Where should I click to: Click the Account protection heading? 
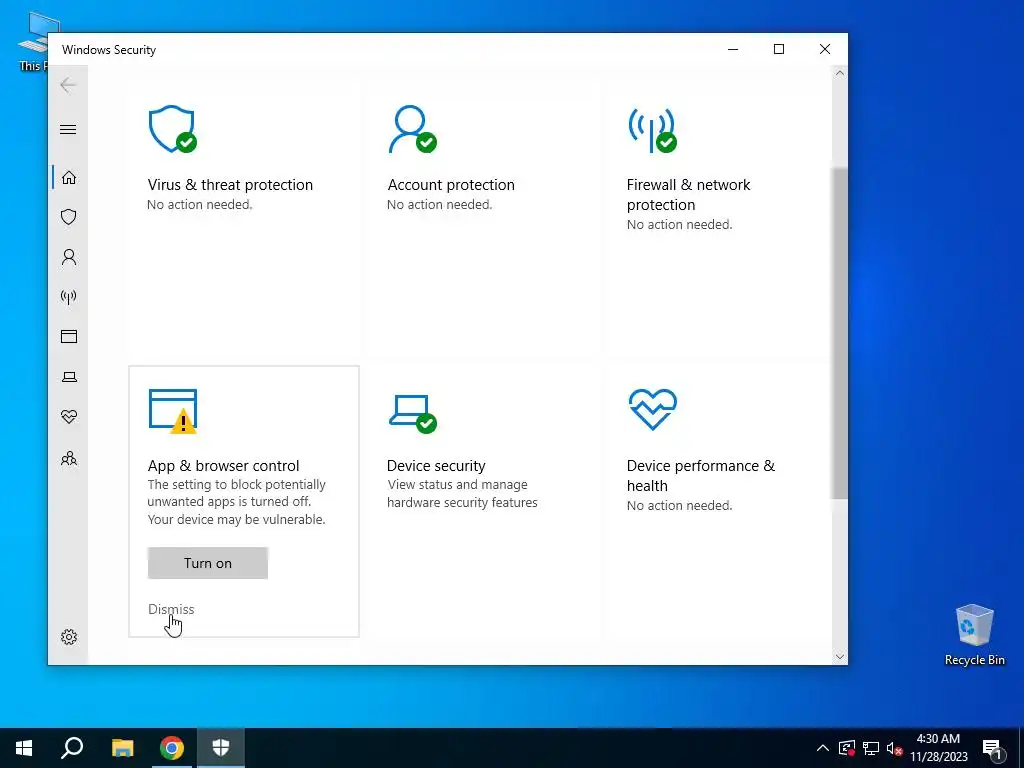point(451,185)
